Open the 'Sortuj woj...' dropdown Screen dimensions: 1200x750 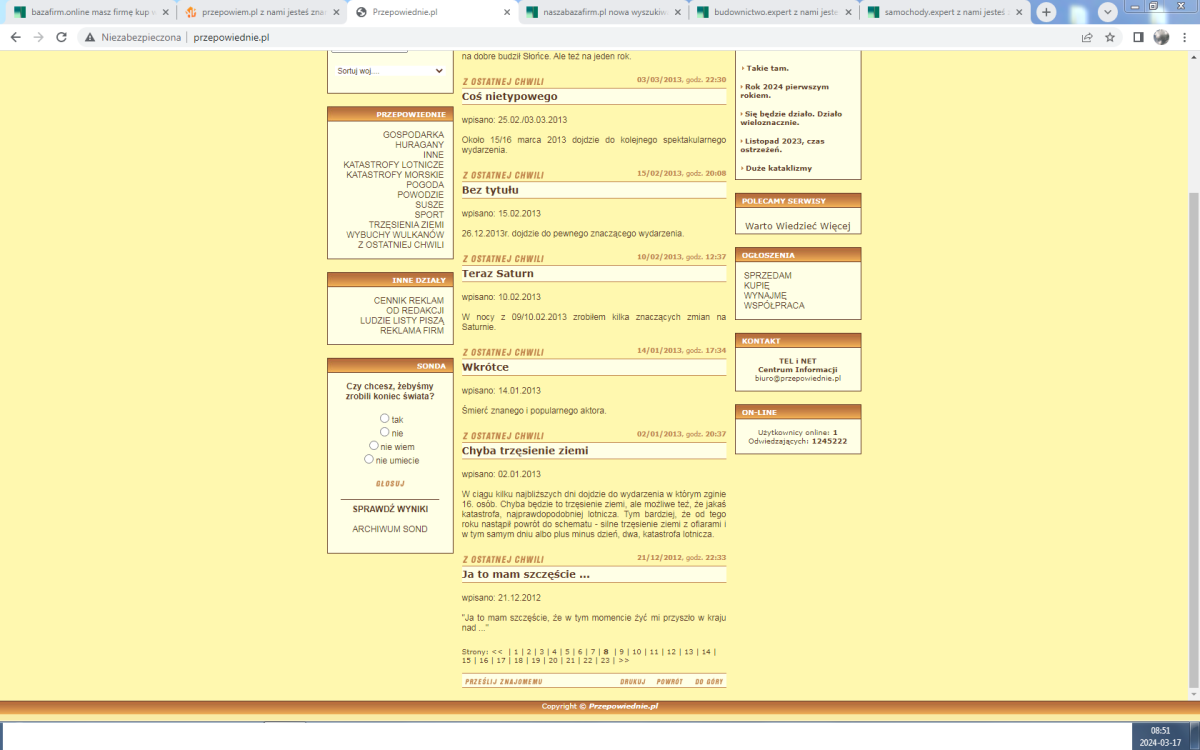pyautogui.click(x=389, y=71)
